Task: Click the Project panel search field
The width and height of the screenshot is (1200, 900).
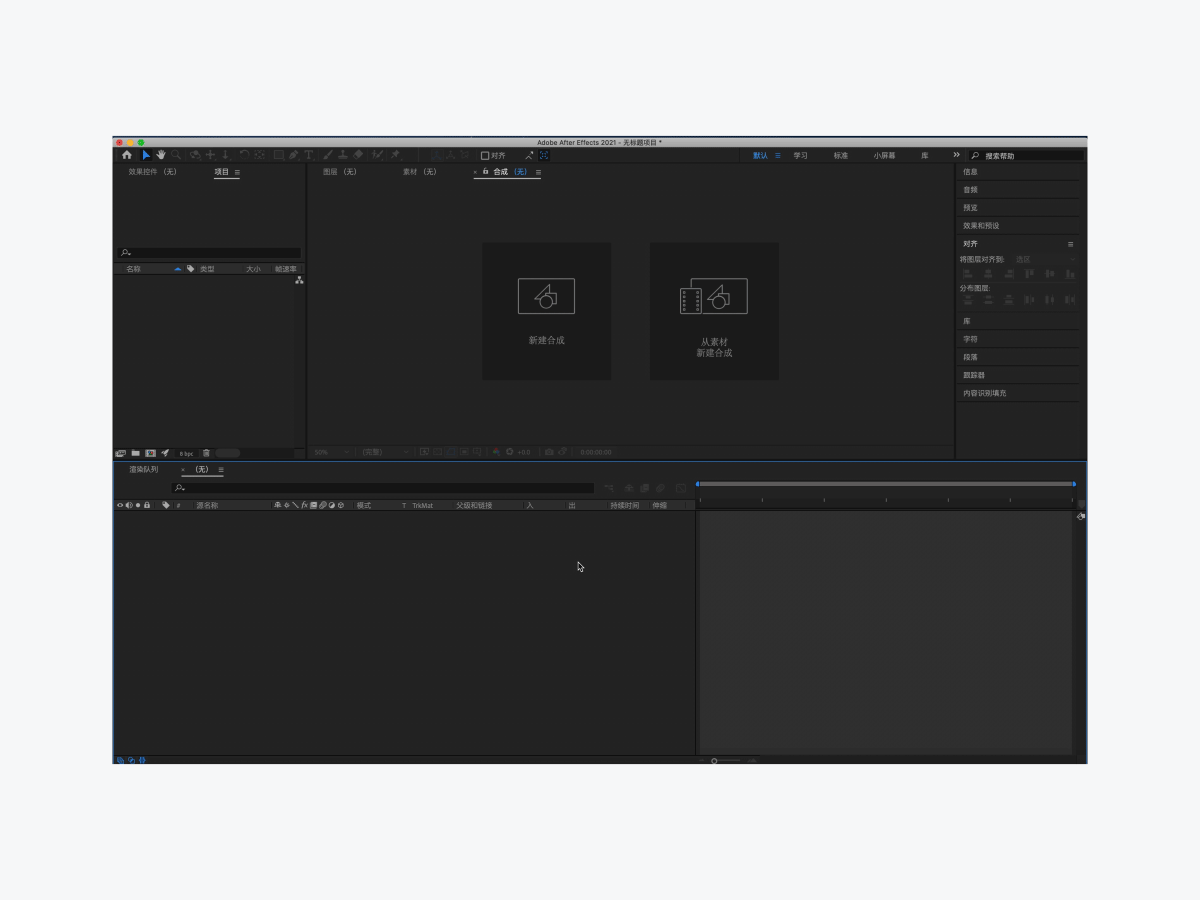Action: (209, 253)
